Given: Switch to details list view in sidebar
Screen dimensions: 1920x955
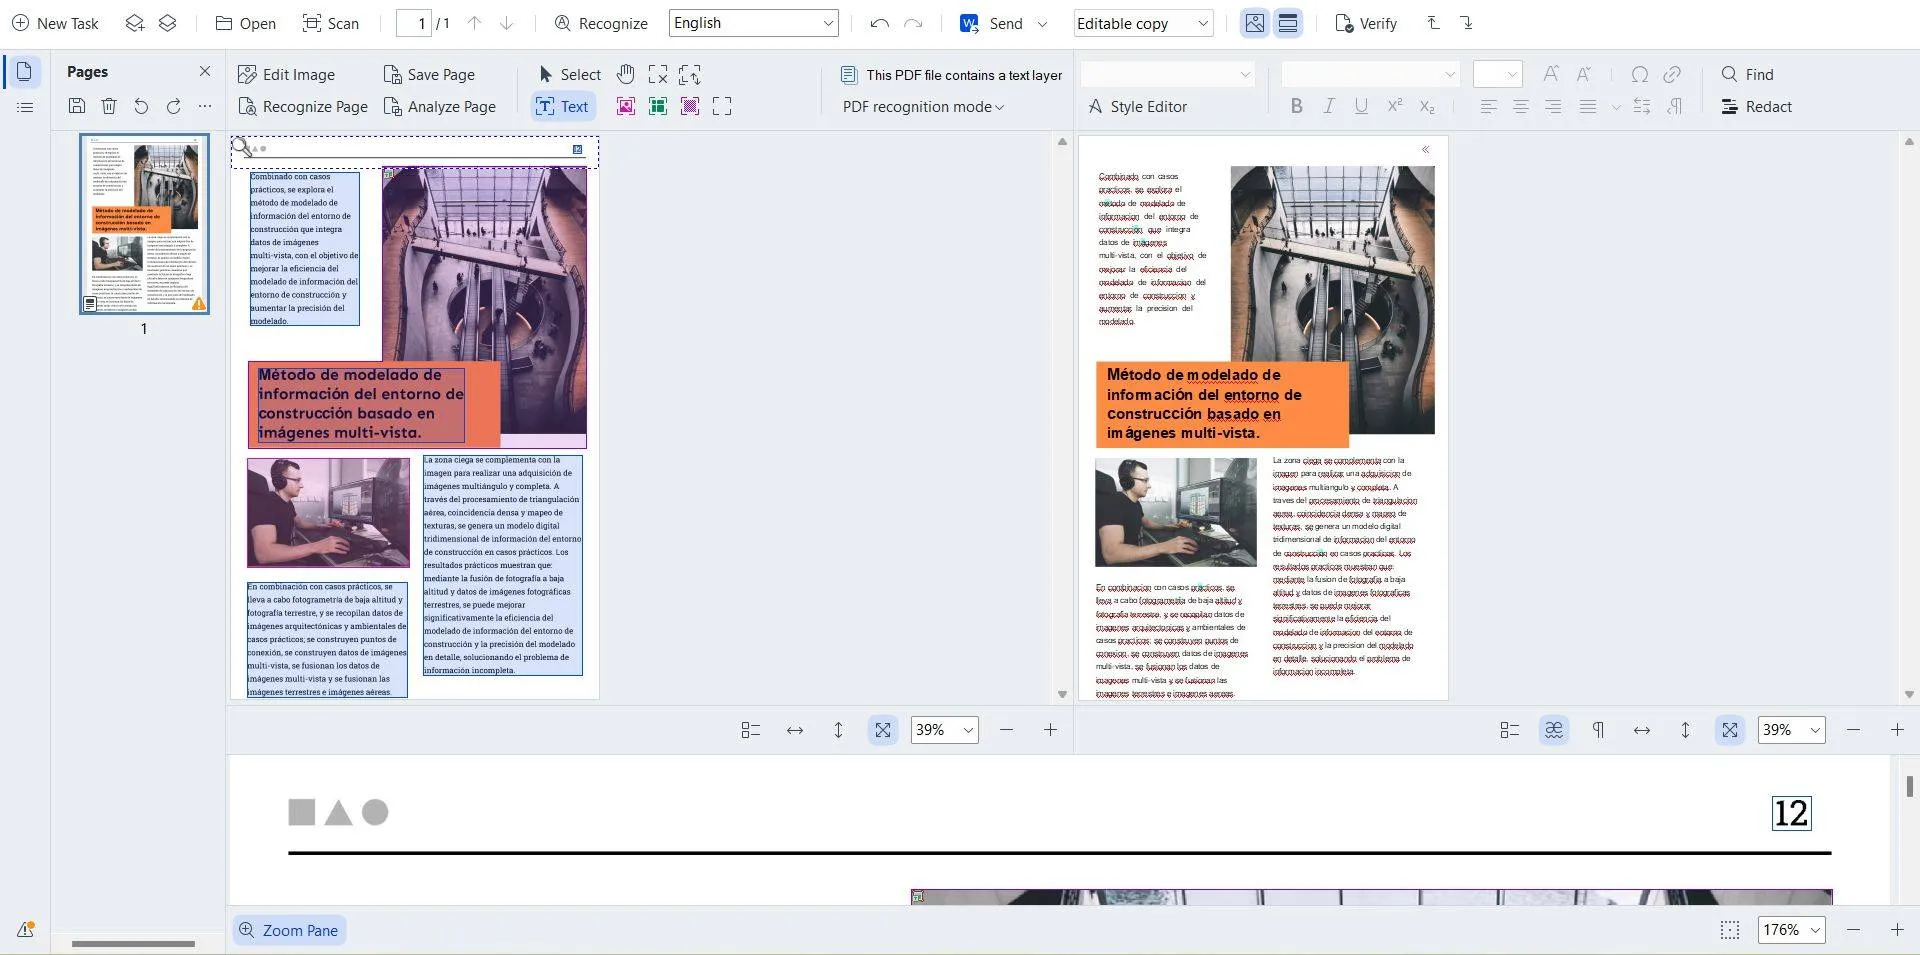Looking at the screenshot, I should [25, 107].
